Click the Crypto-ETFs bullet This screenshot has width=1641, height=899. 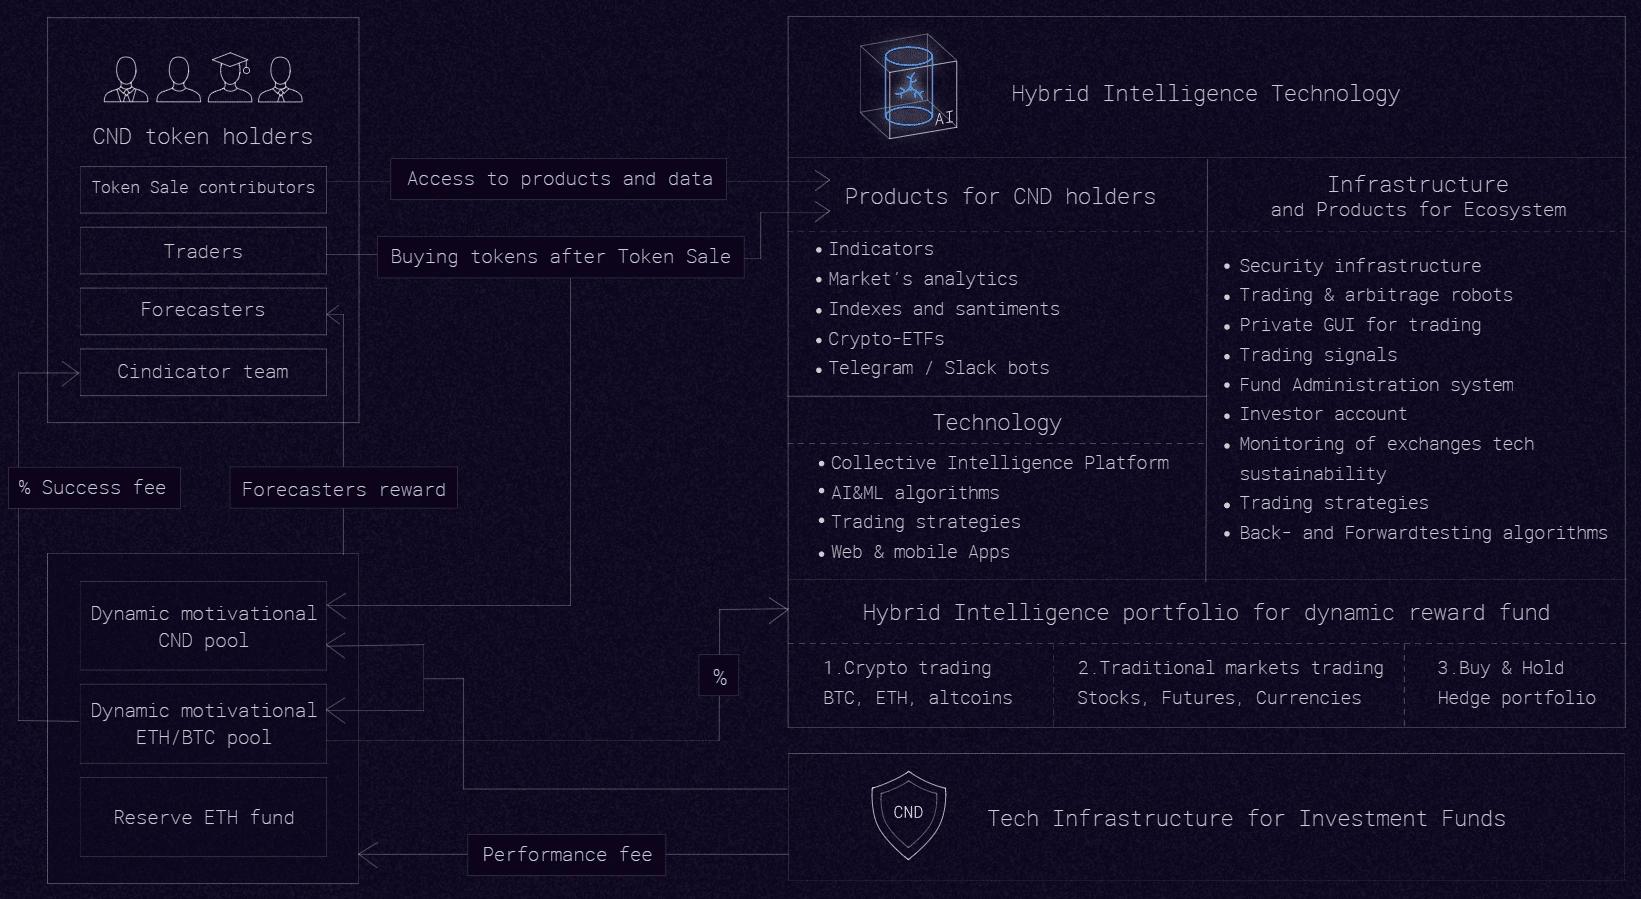pos(880,339)
